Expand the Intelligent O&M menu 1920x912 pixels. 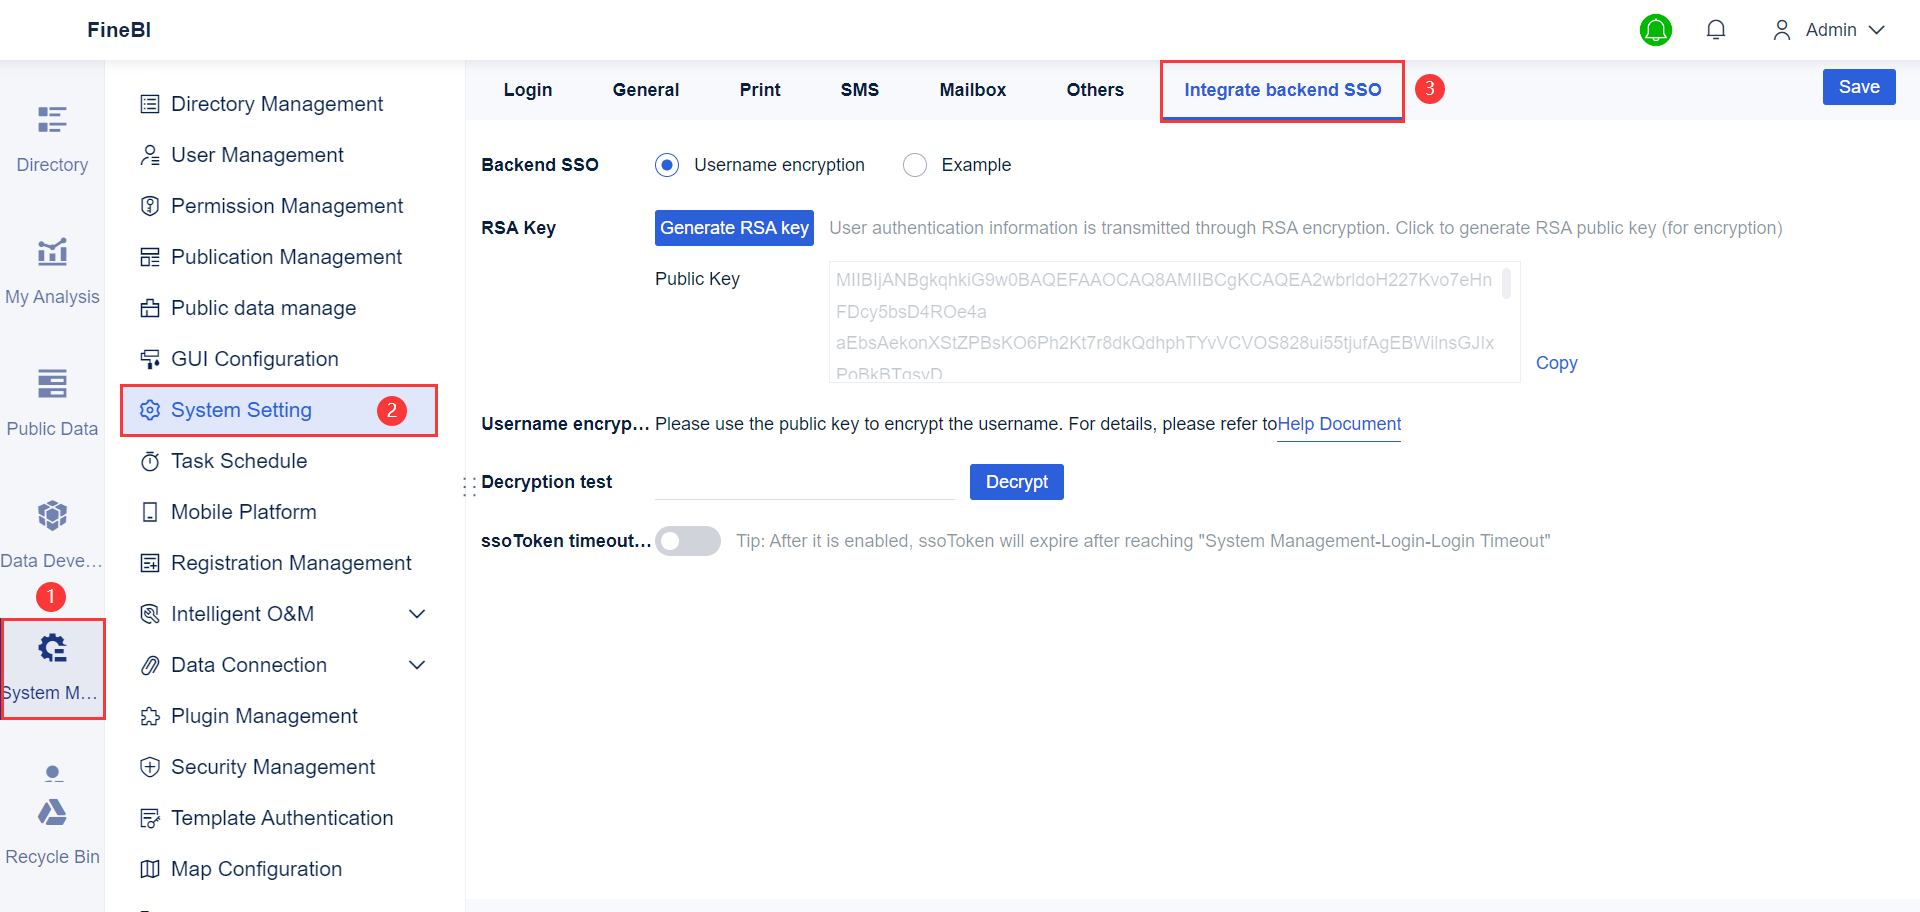[418, 613]
